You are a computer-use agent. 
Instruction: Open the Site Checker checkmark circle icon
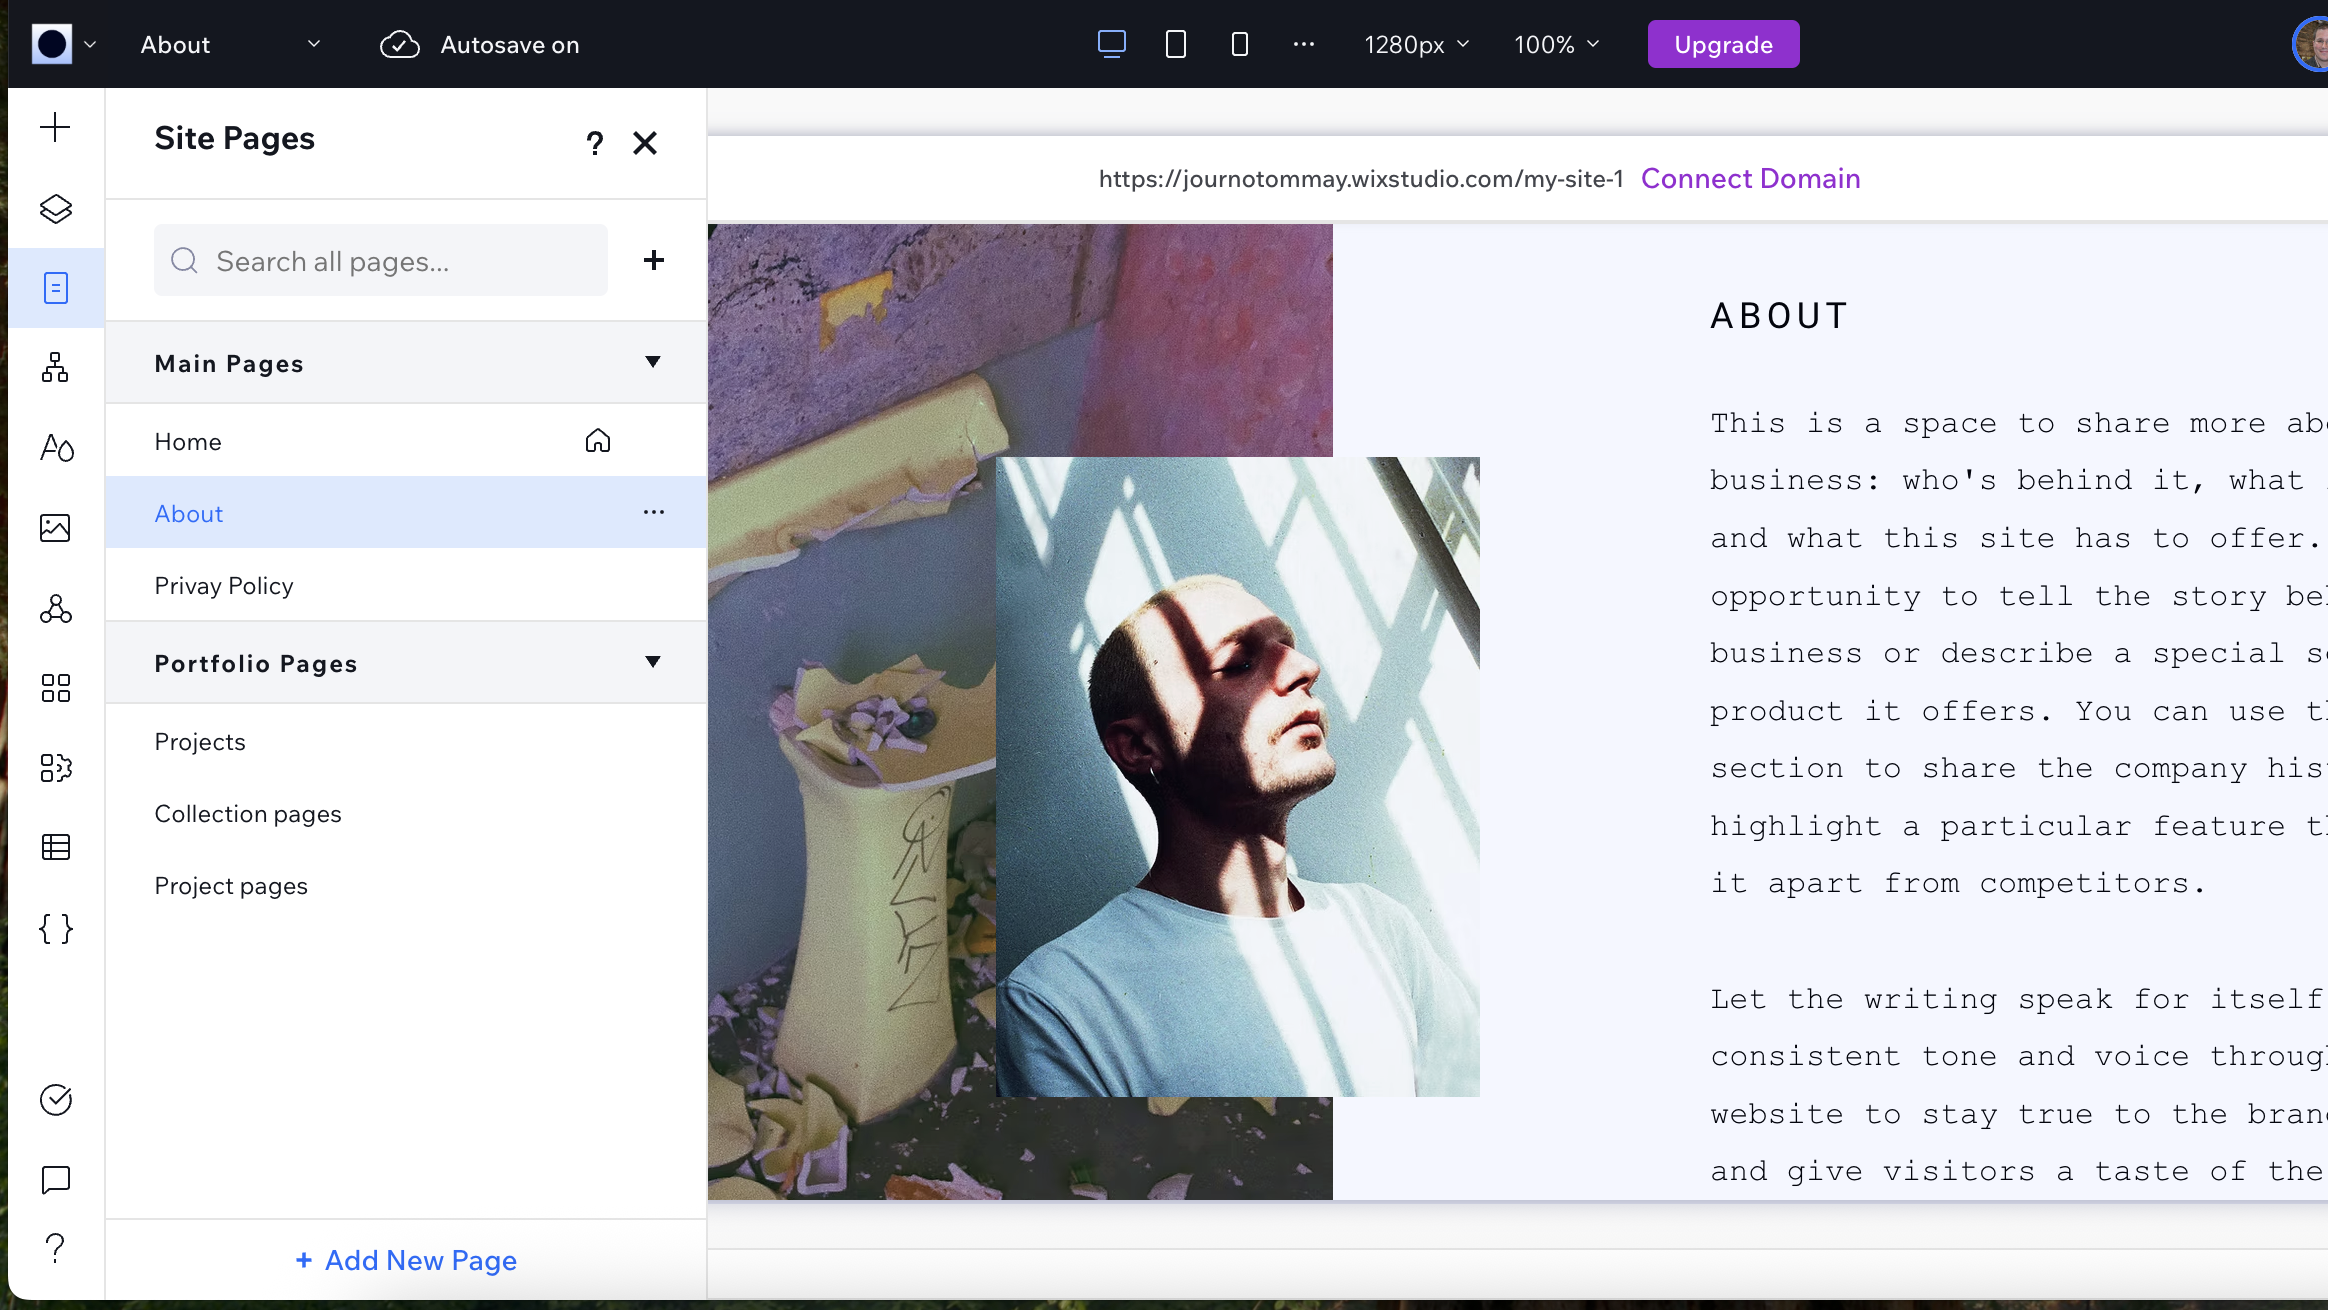point(55,1100)
